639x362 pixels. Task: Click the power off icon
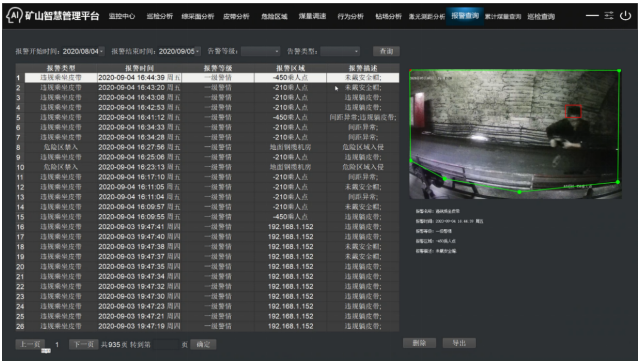click(625, 15)
